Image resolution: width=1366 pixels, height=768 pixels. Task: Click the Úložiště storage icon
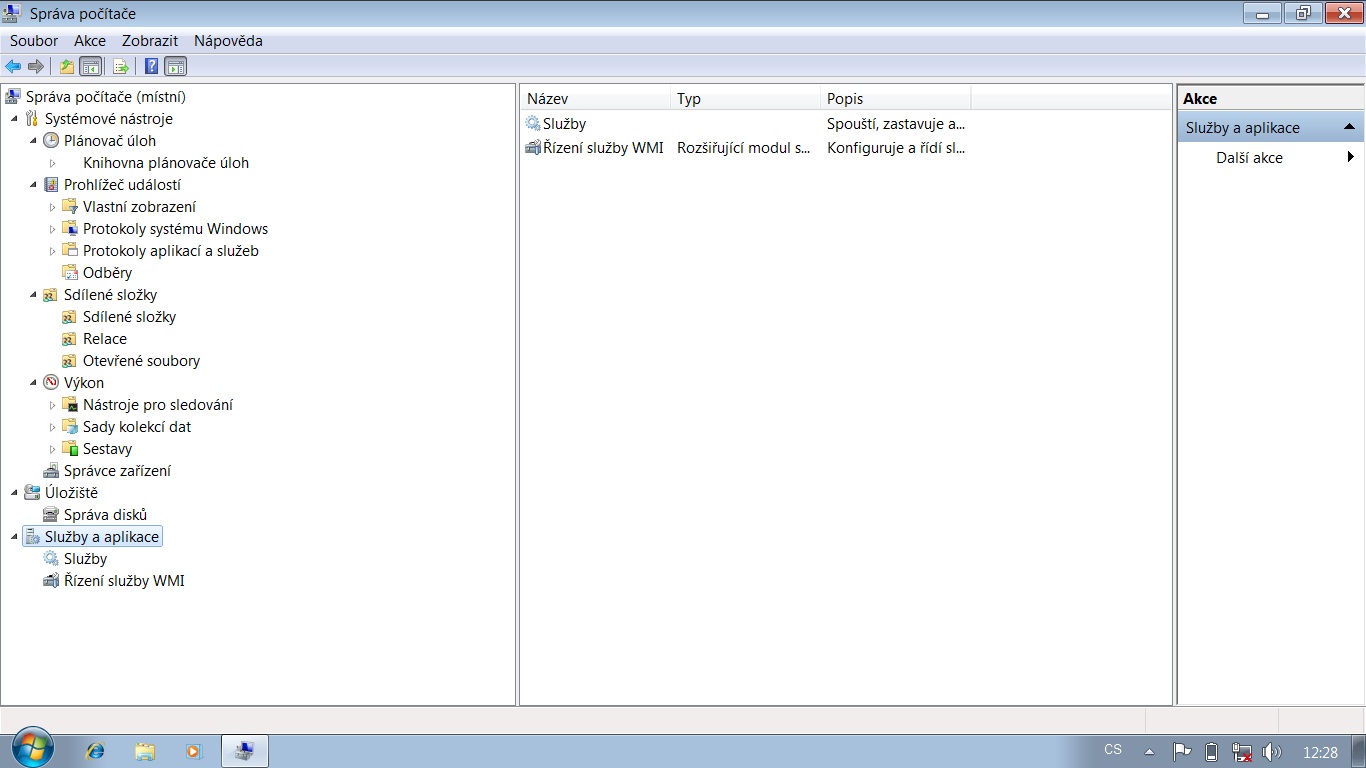(32, 493)
